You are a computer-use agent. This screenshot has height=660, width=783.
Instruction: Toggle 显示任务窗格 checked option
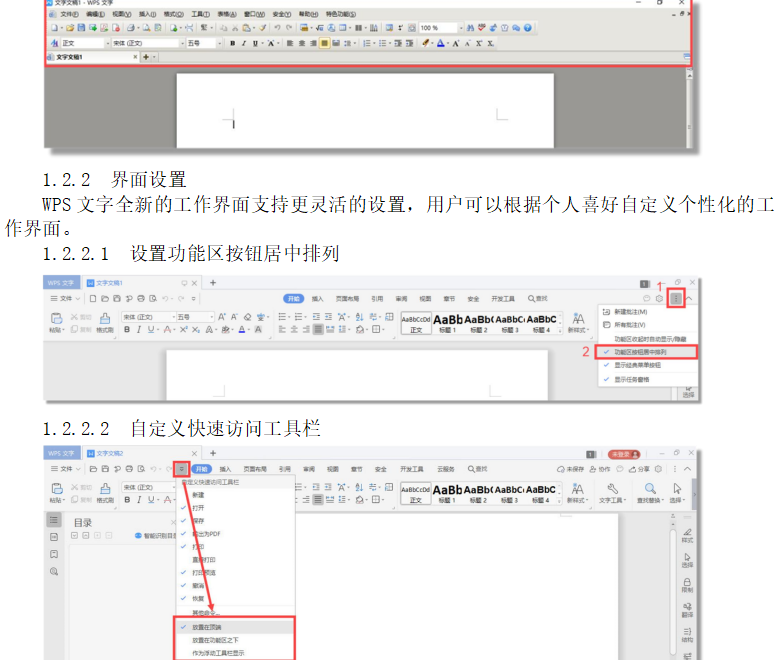(636, 379)
